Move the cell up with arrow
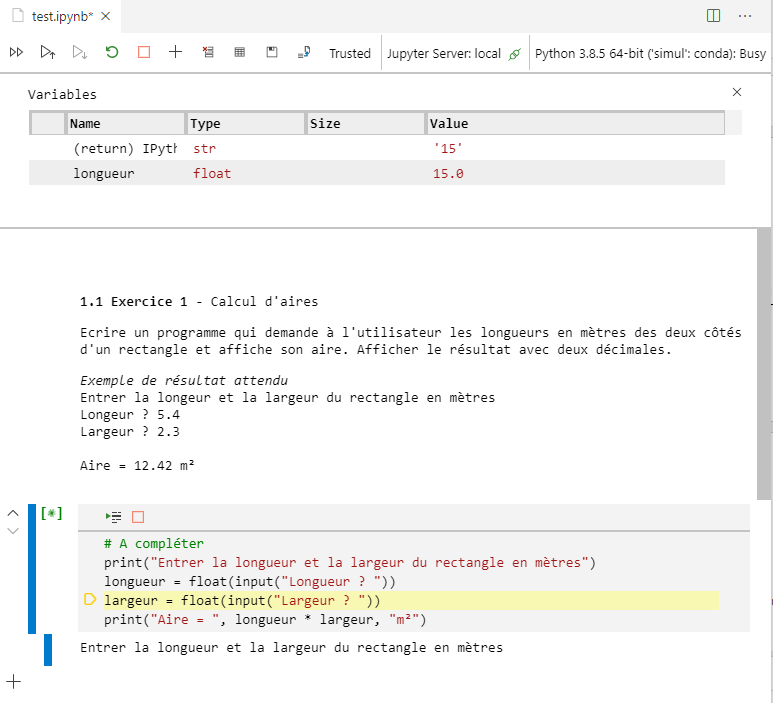This screenshot has height=703, width=773. coord(13,513)
